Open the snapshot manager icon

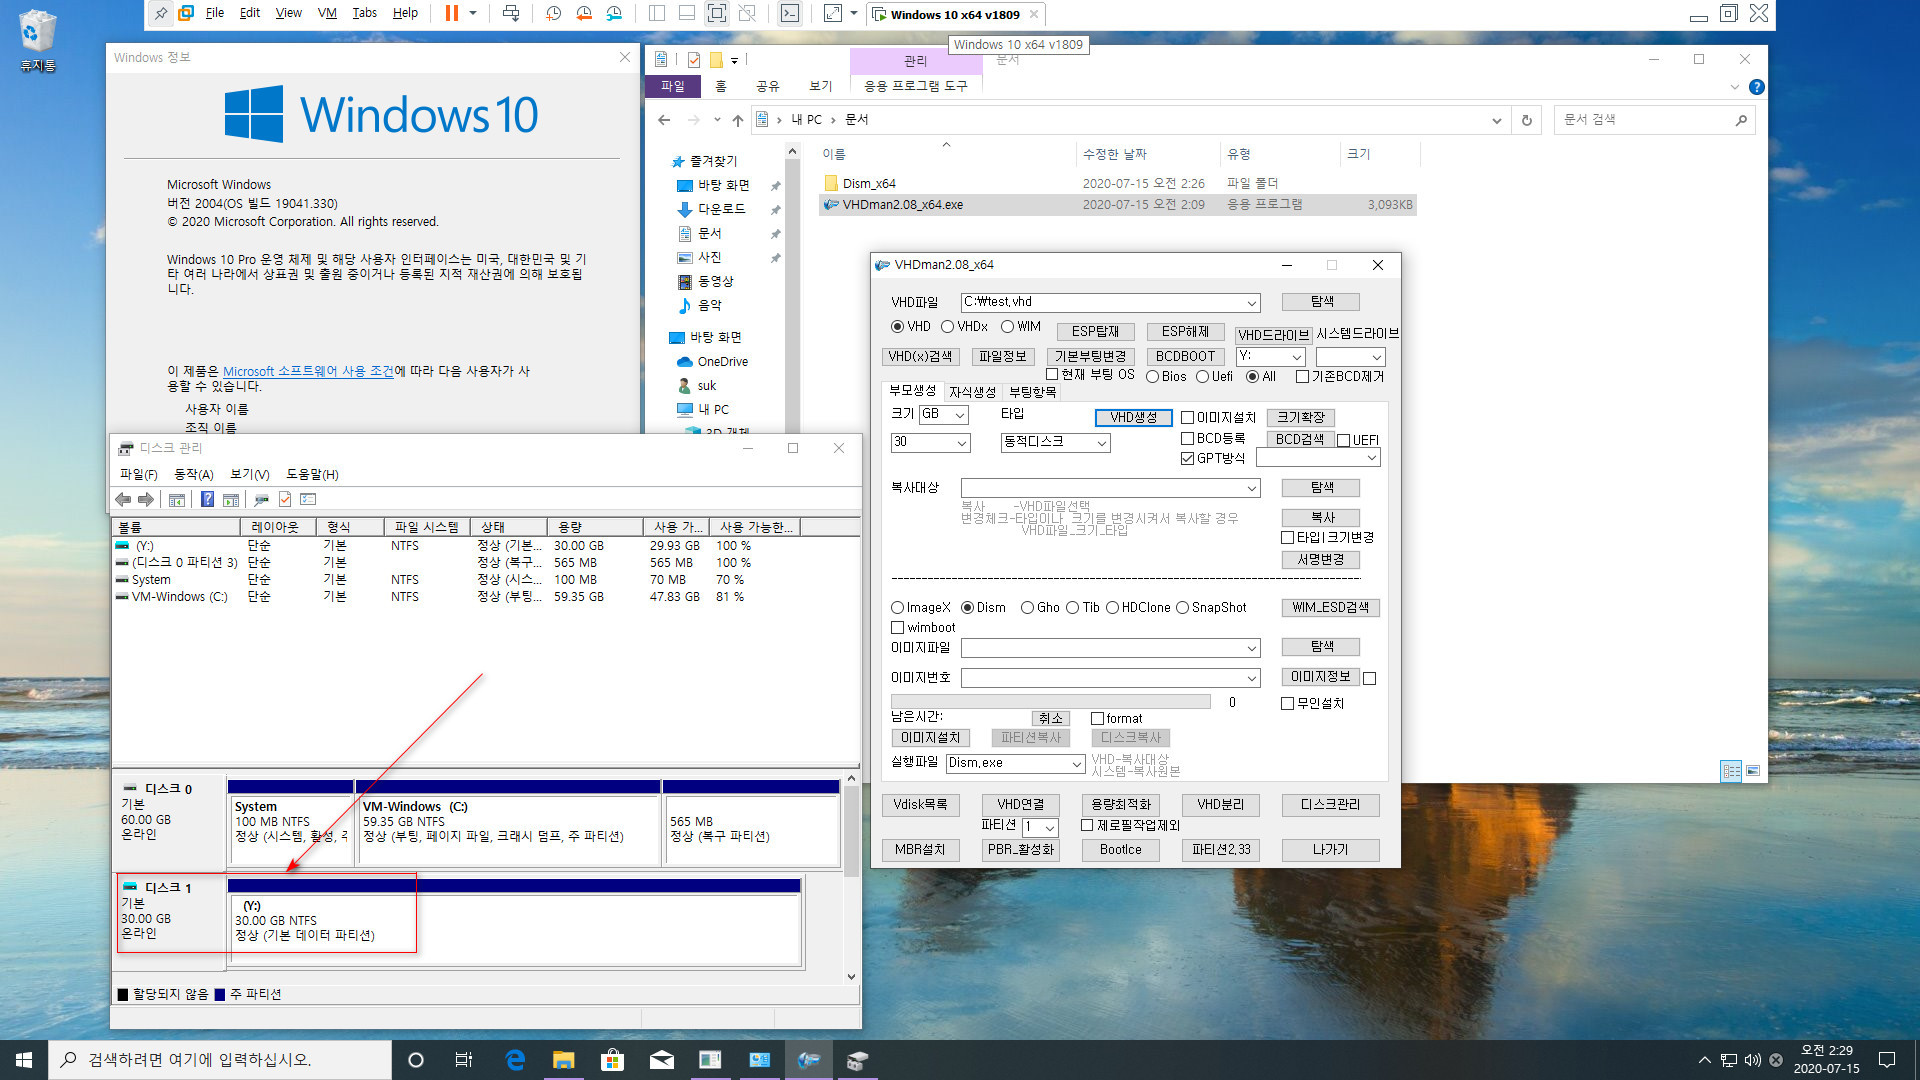coord(614,13)
